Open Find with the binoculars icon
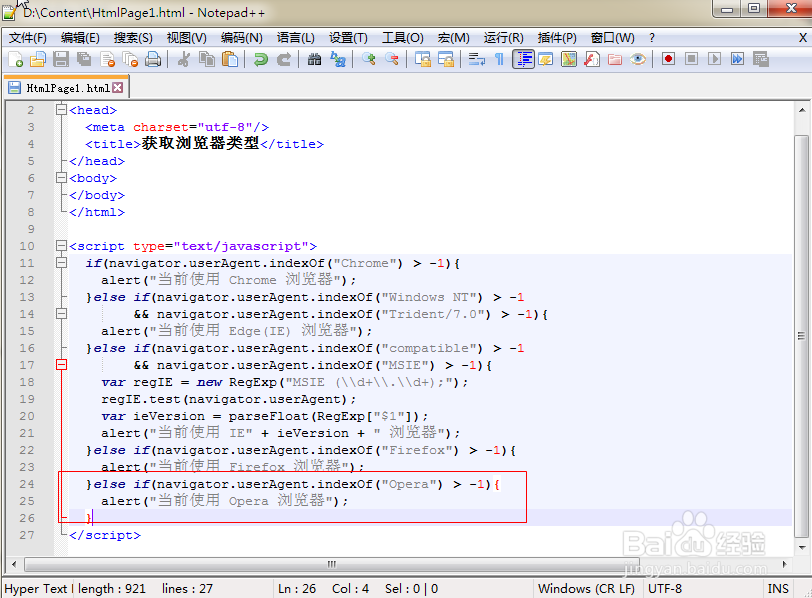Viewport: 812px width, 598px height. [314, 60]
